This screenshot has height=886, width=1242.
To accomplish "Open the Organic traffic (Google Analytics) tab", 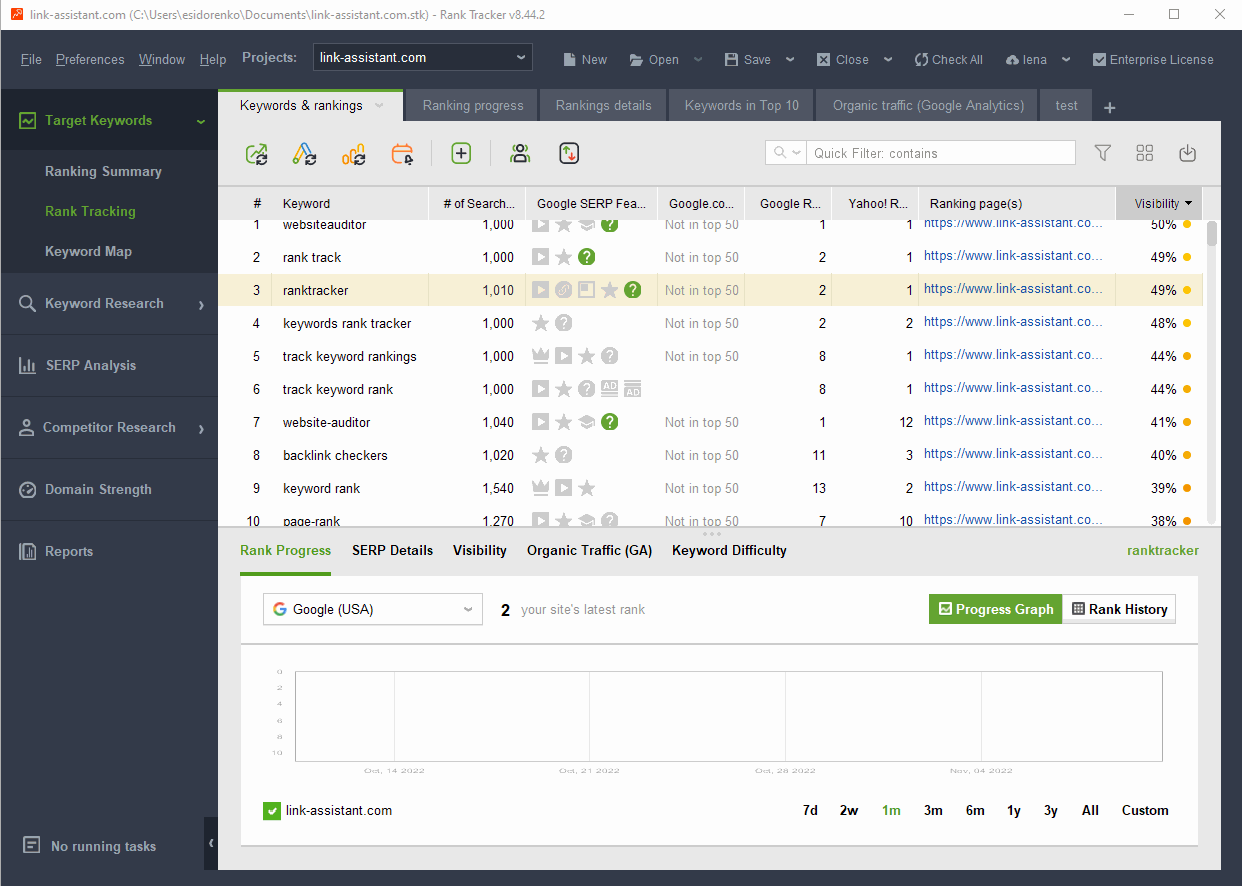I will [928, 105].
